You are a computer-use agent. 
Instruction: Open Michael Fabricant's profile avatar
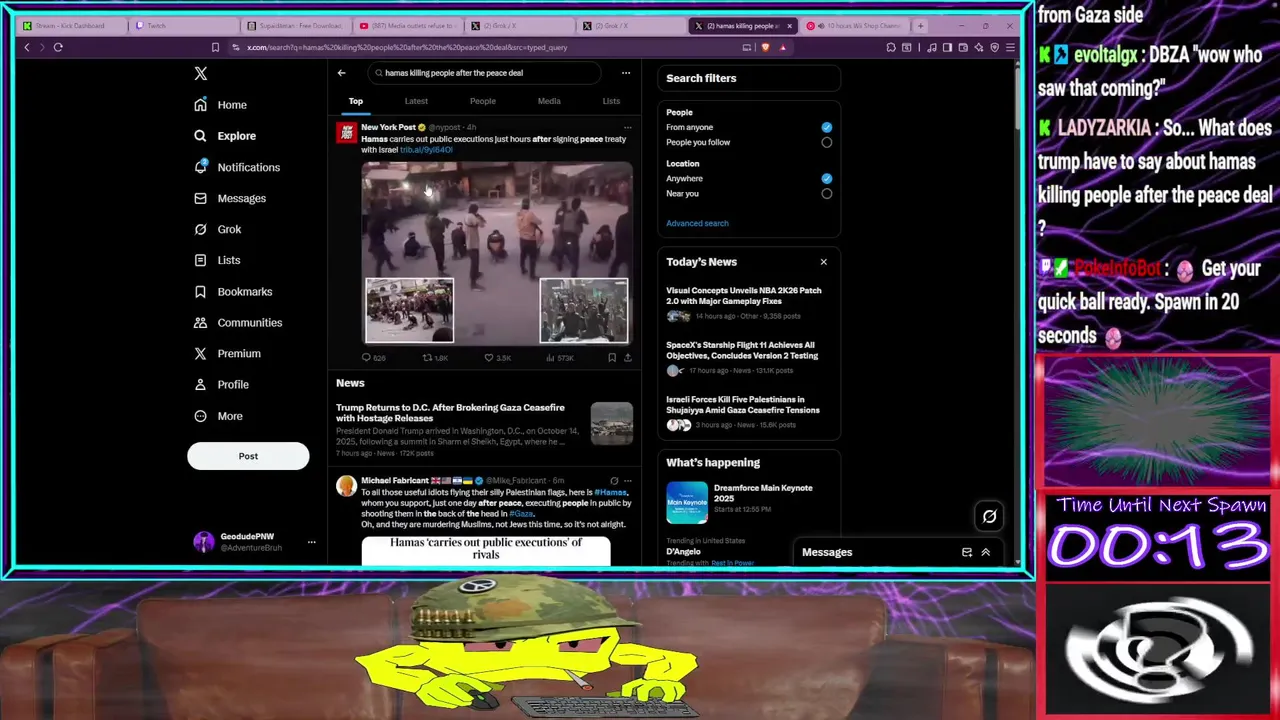[346, 486]
